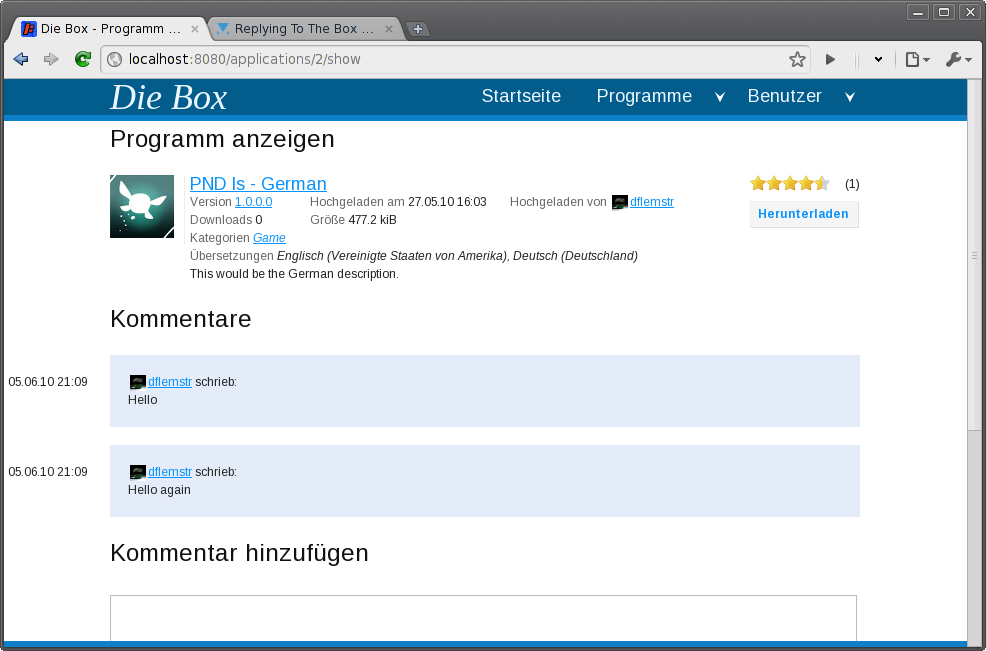Open the Game category link
Screen dimensions: 986x651
(269, 238)
